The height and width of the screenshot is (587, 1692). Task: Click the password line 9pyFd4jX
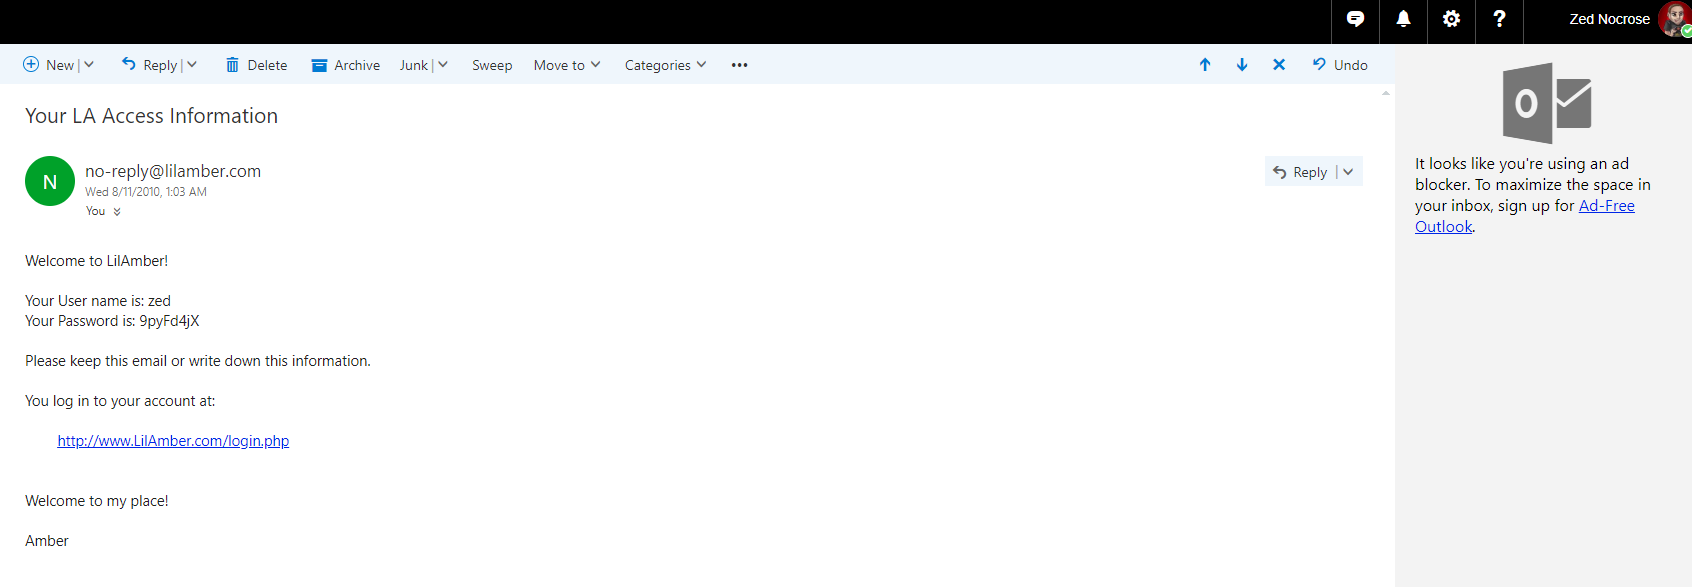pyautogui.click(x=112, y=321)
